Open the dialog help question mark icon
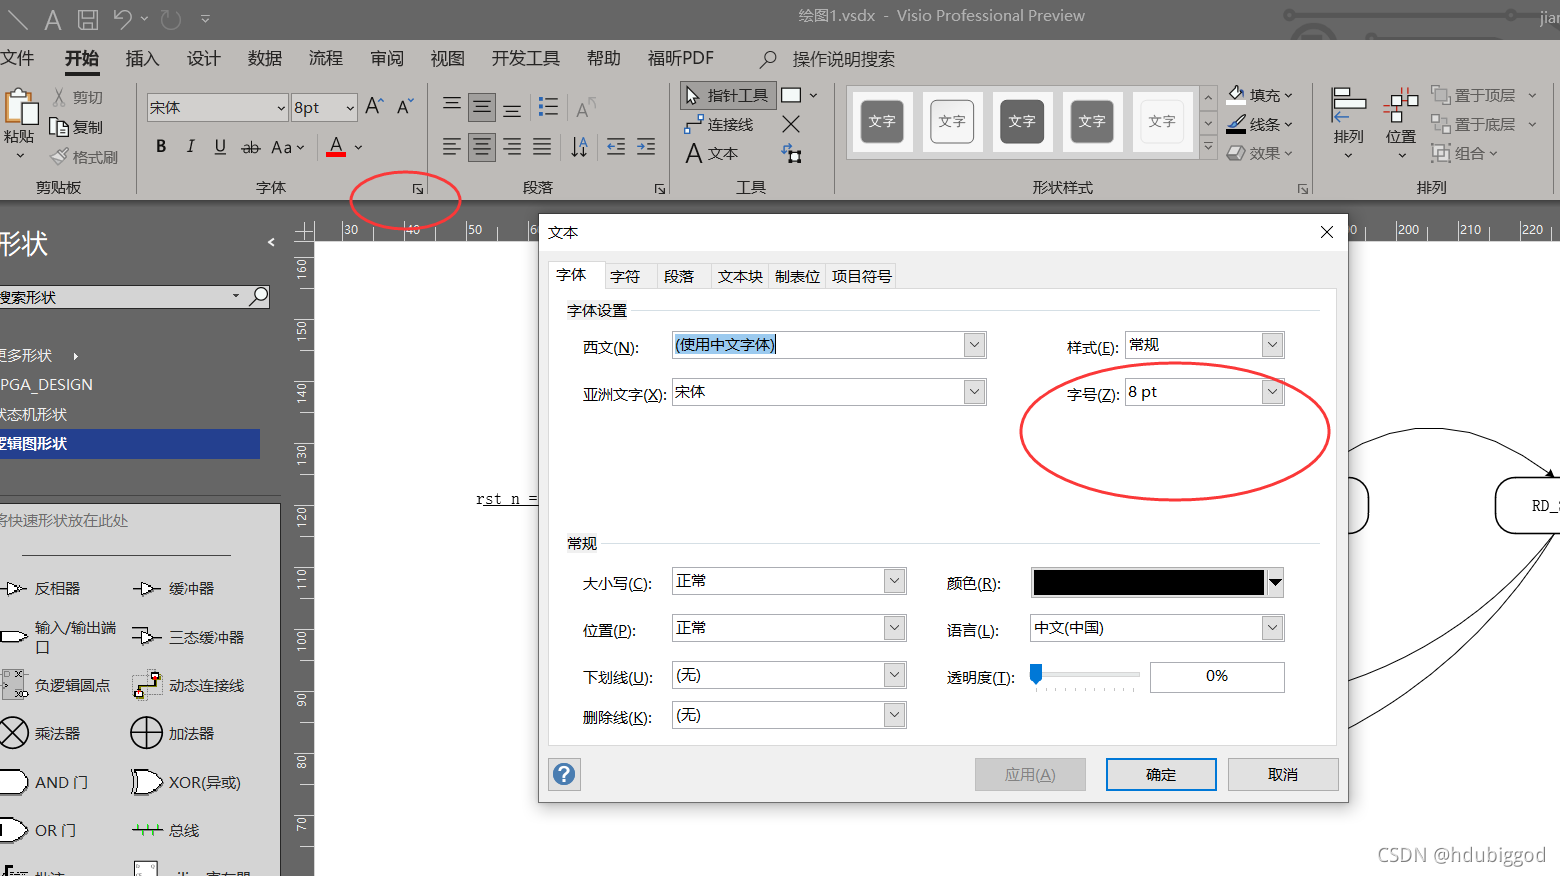Image resolution: width=1560 pixels, height=876 pixels. click(x=563, y=774)
